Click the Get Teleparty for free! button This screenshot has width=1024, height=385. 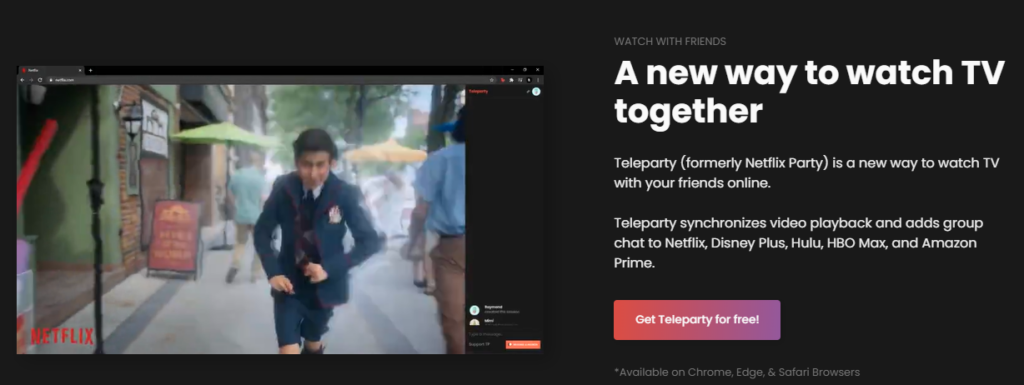[x=697, y=320]
